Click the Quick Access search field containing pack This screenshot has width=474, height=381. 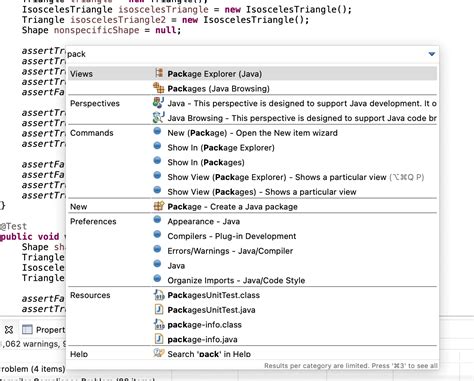coord(246,54)
